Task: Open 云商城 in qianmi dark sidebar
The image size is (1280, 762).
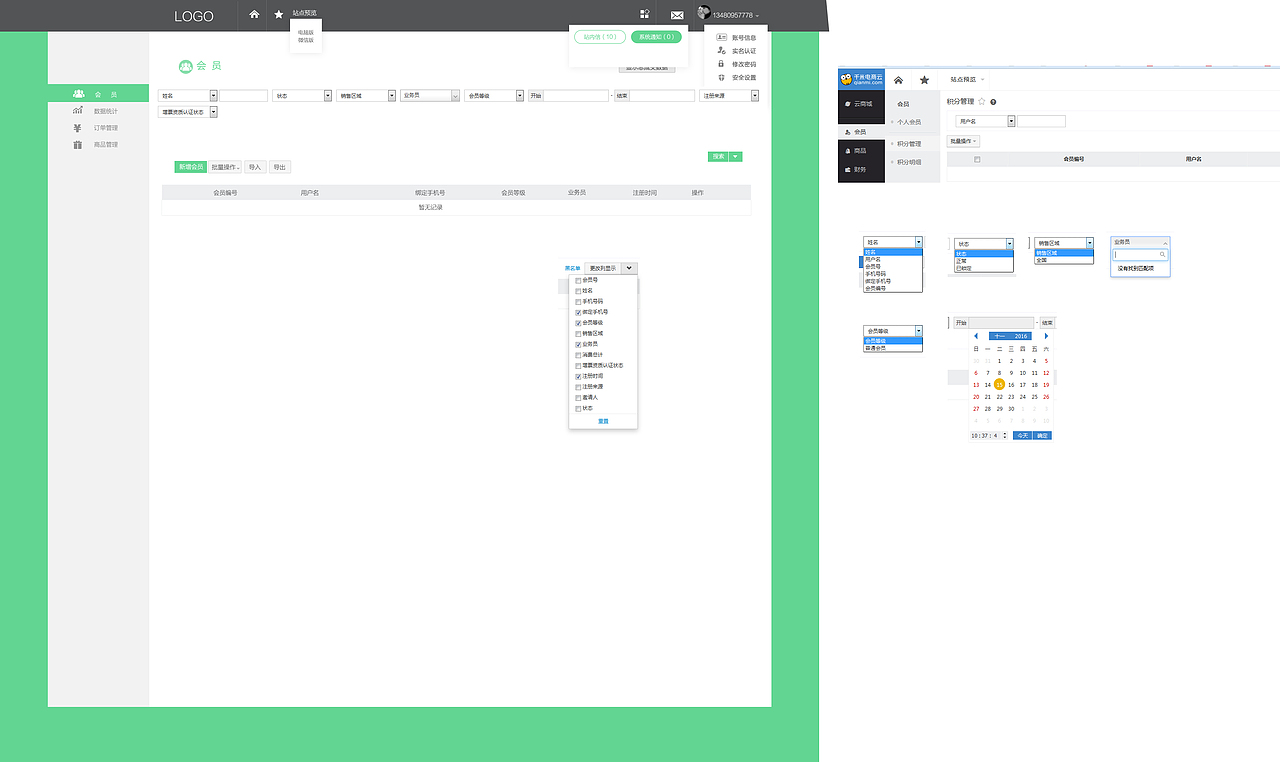Action: coord(863,104)
